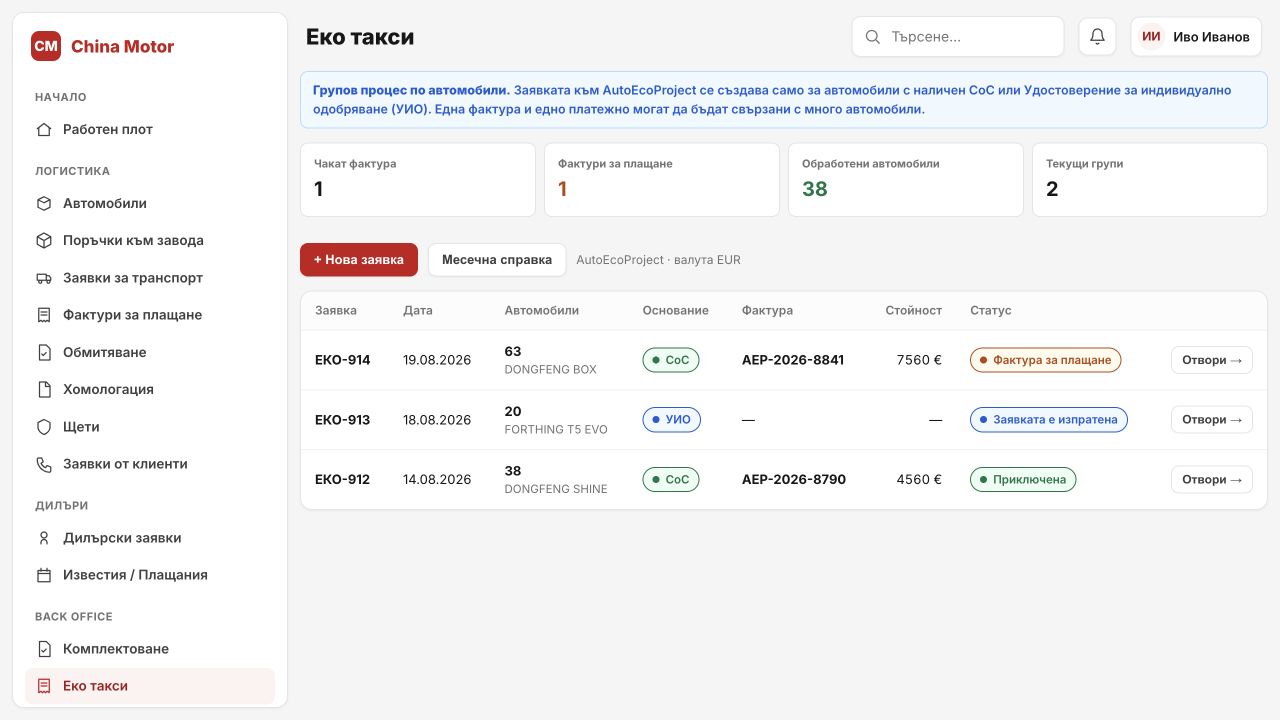Click the home icon beside Работен плот
1280x720 pixels.
(44, 129)
